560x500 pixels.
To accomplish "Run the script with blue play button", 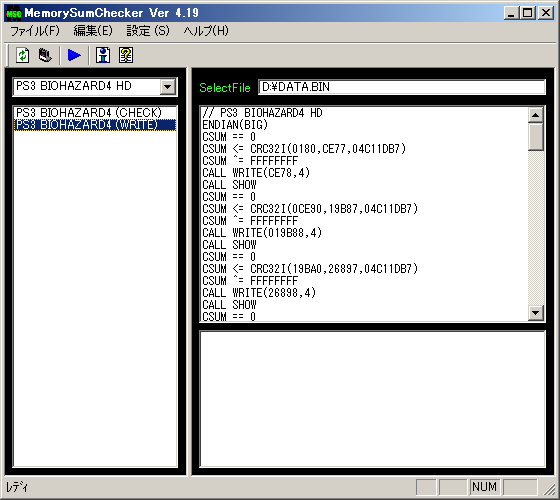I will [74, 55].
